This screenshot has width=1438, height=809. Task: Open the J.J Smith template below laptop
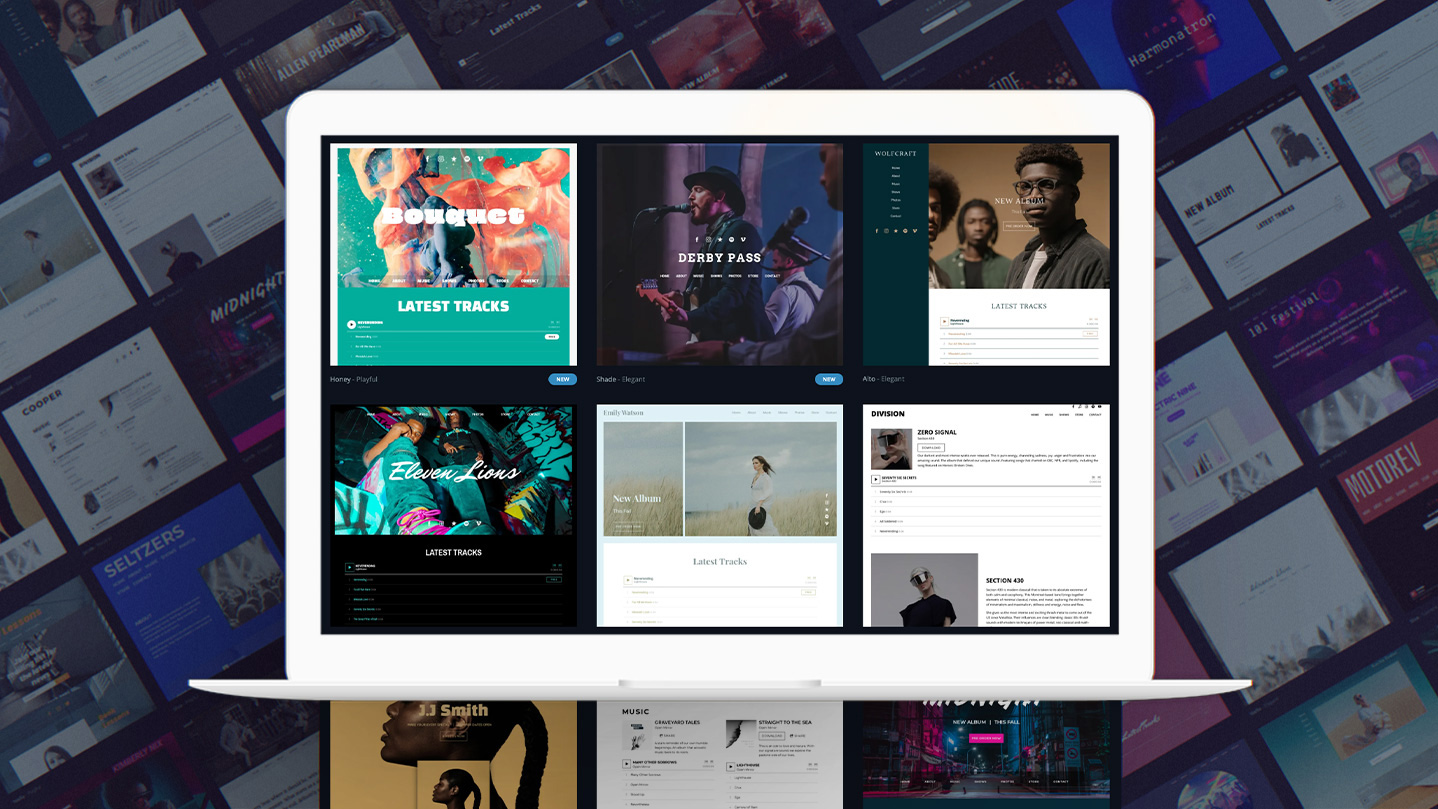click(453, 755)
